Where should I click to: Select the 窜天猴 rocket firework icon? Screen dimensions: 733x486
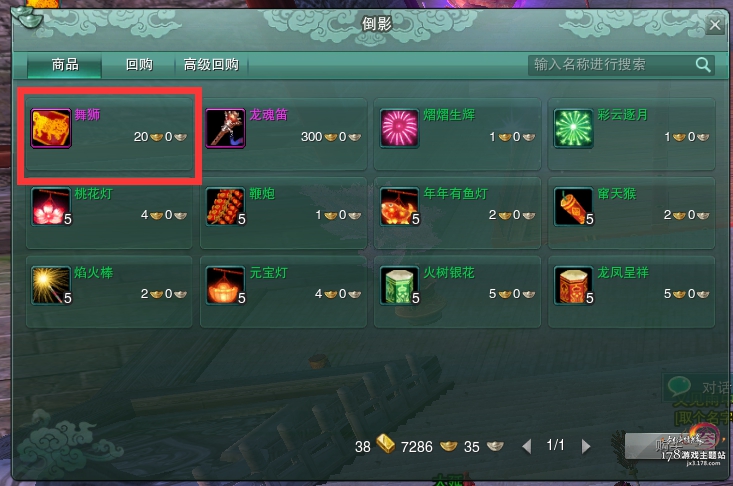pyautogui.click(x=573, y=207)
